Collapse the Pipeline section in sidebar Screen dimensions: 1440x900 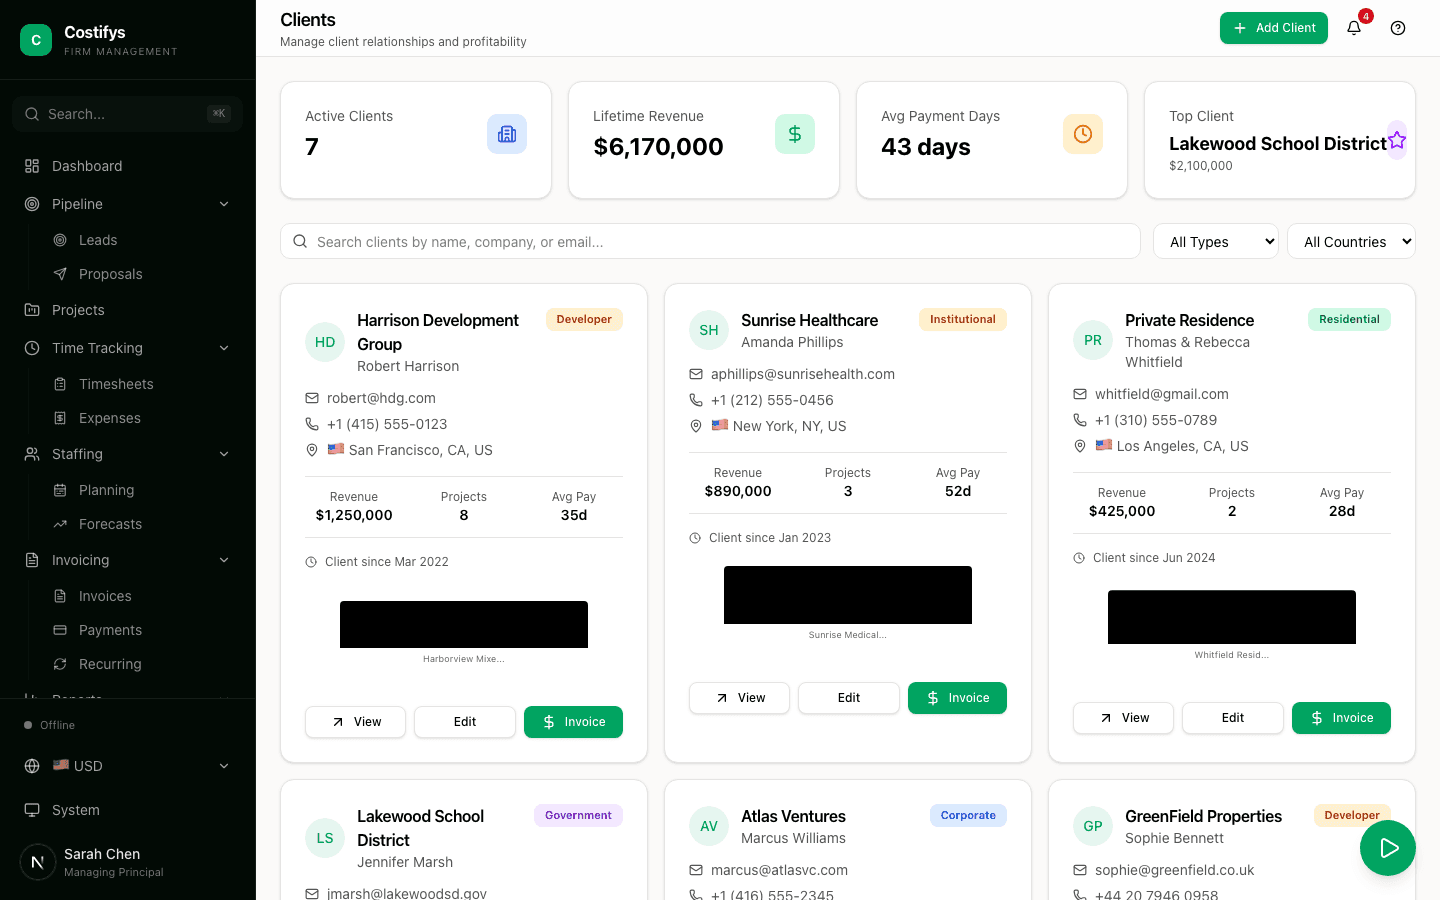click(224, 203)
